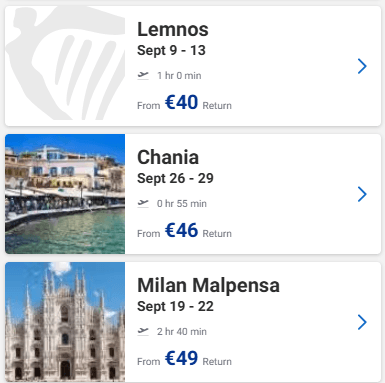Viewport: 385px width, 383px height.
Task: Click the 2 hr 40 min flight duration
Action: tap(182, 331)
